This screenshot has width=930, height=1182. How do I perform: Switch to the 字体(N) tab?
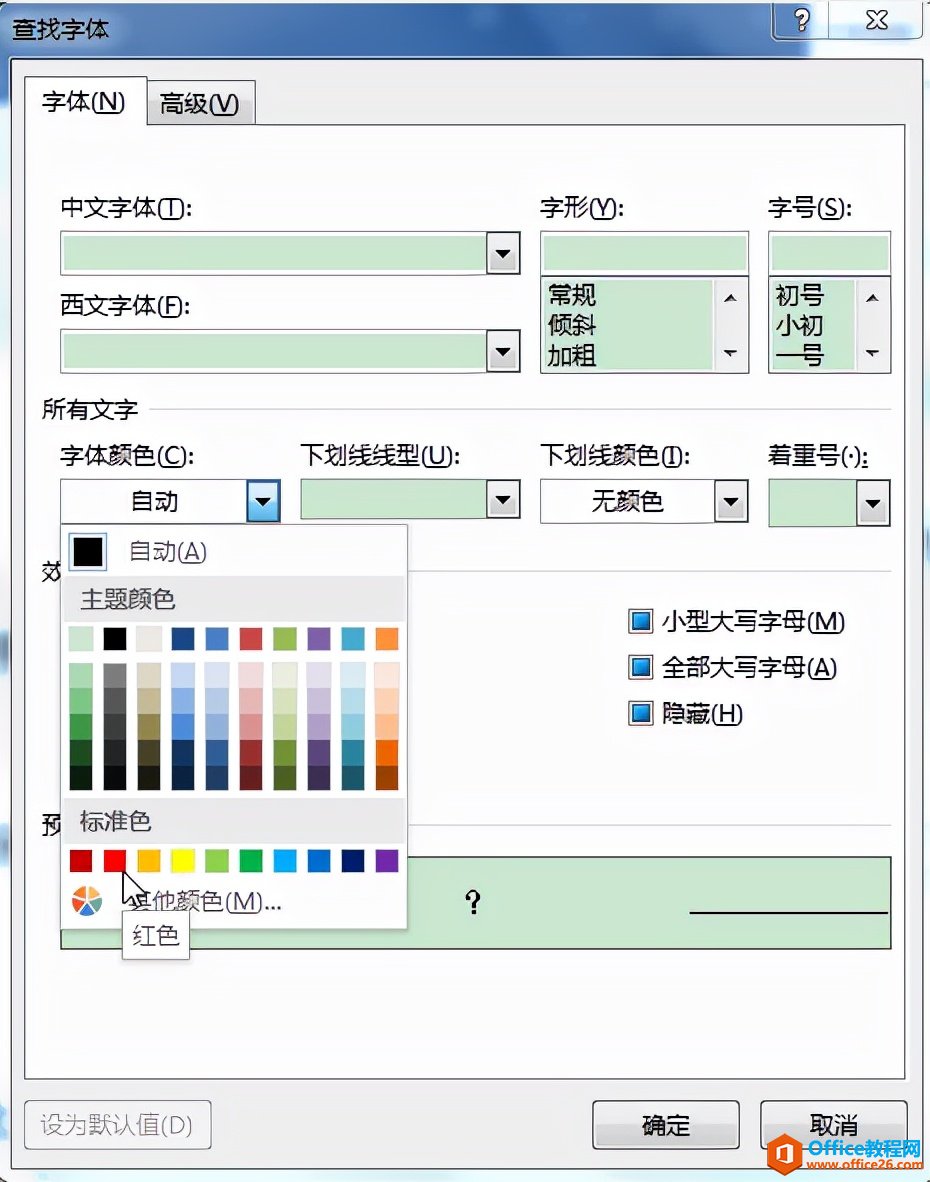[84, 102]
